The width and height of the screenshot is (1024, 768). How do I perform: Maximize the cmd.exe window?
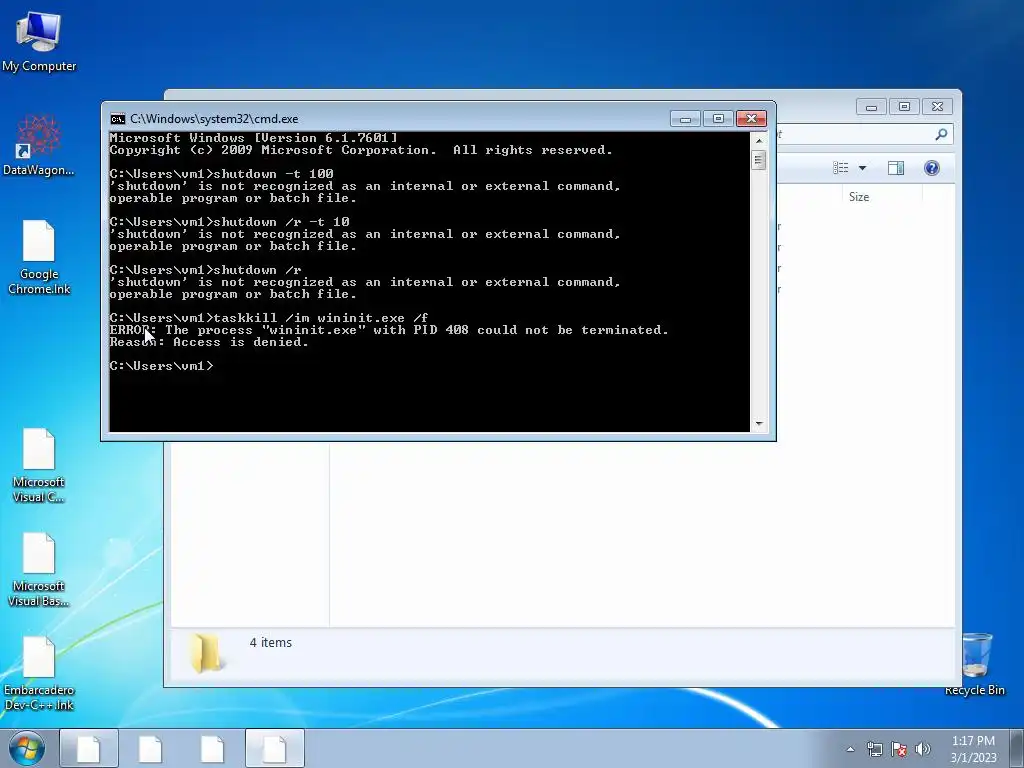718,118
